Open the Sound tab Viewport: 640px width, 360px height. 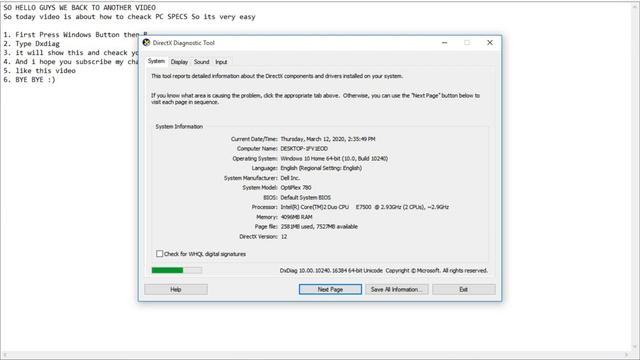(201, 62)
